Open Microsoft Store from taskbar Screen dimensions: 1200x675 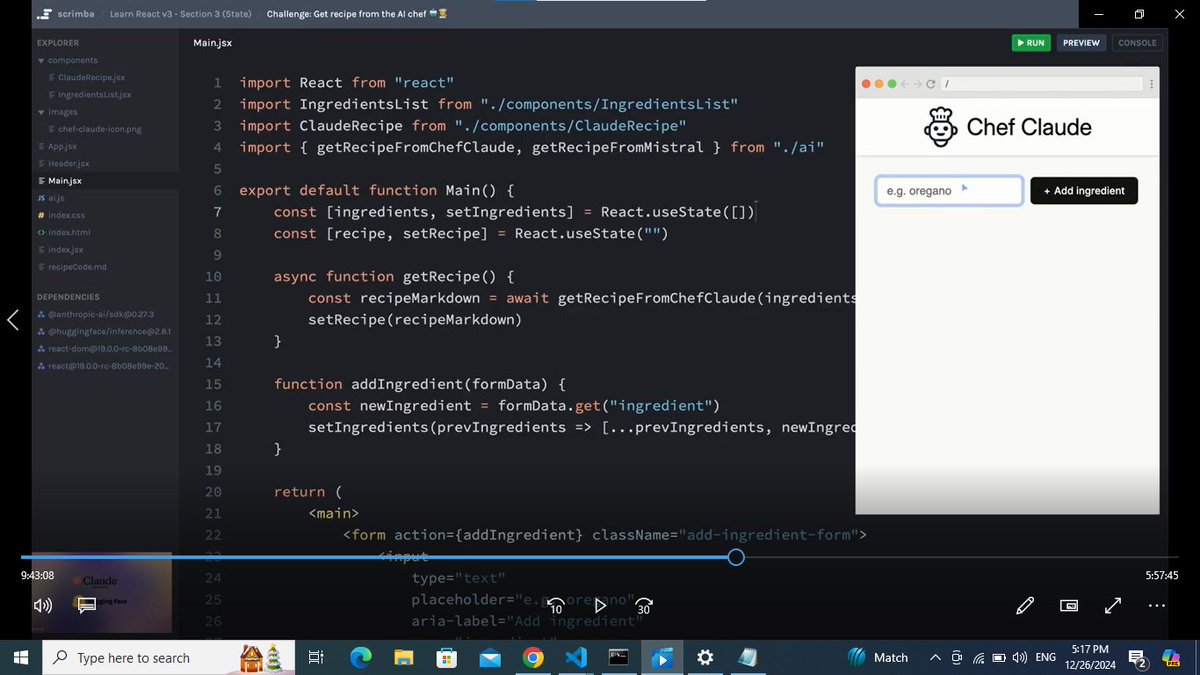[x=447, y=657]
